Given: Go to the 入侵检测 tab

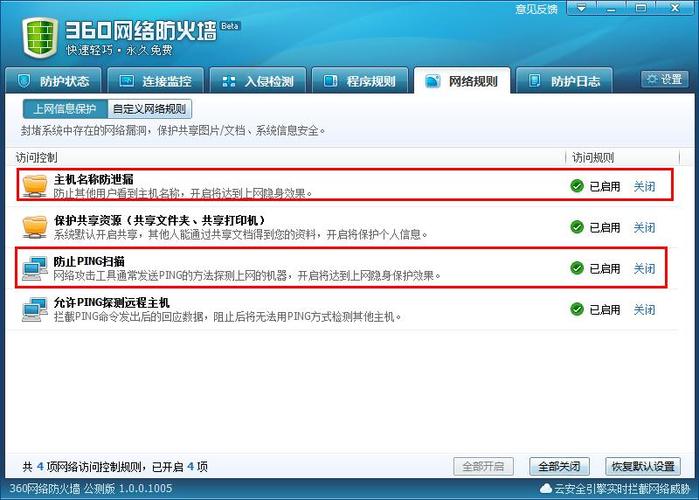Looking at the screenshot, I should tap(258, 81).
